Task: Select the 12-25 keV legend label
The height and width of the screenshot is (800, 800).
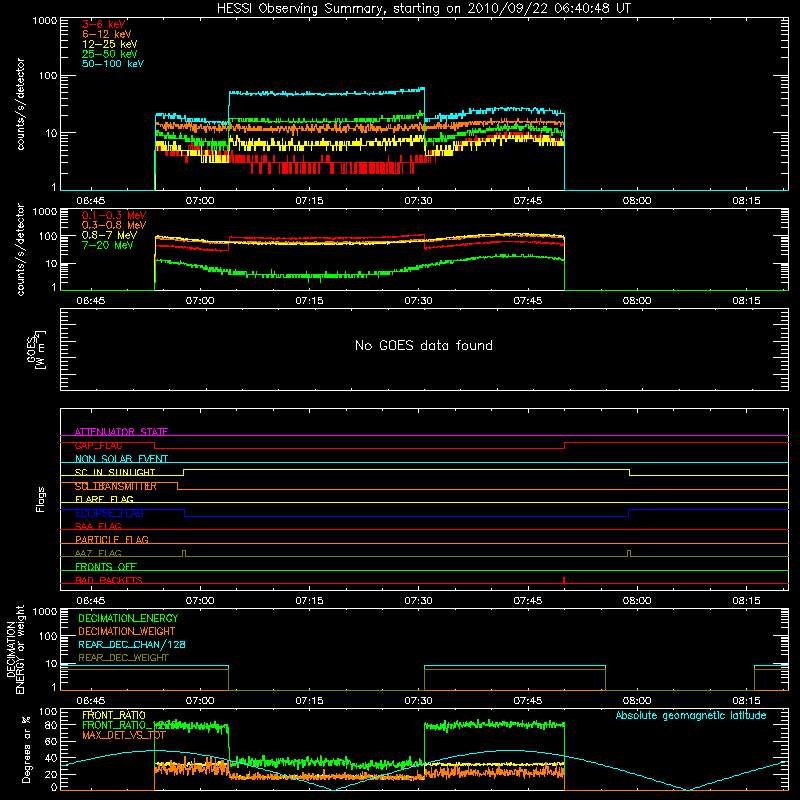Action: tap(109, 44)
